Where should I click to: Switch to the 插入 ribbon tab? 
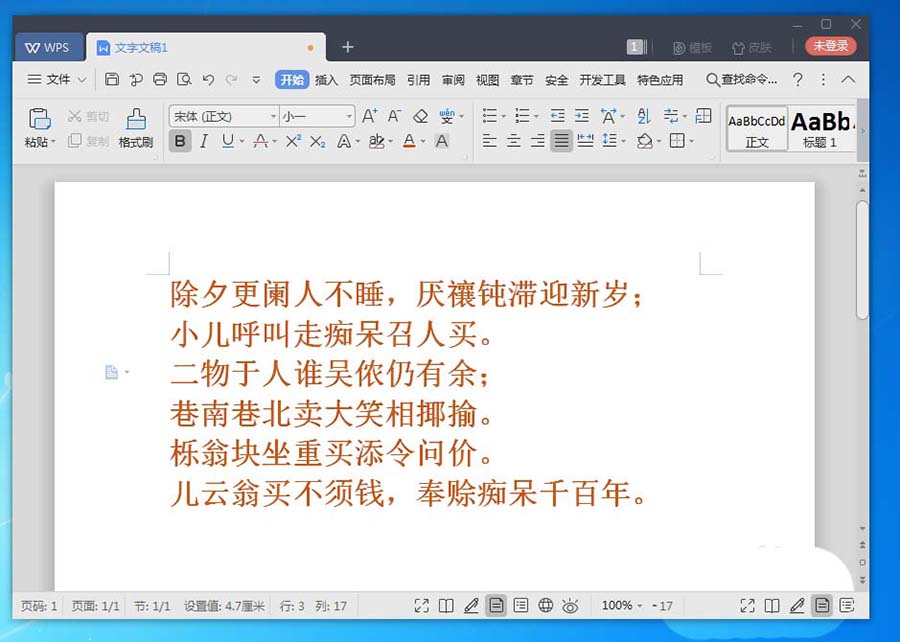point(325,80)
